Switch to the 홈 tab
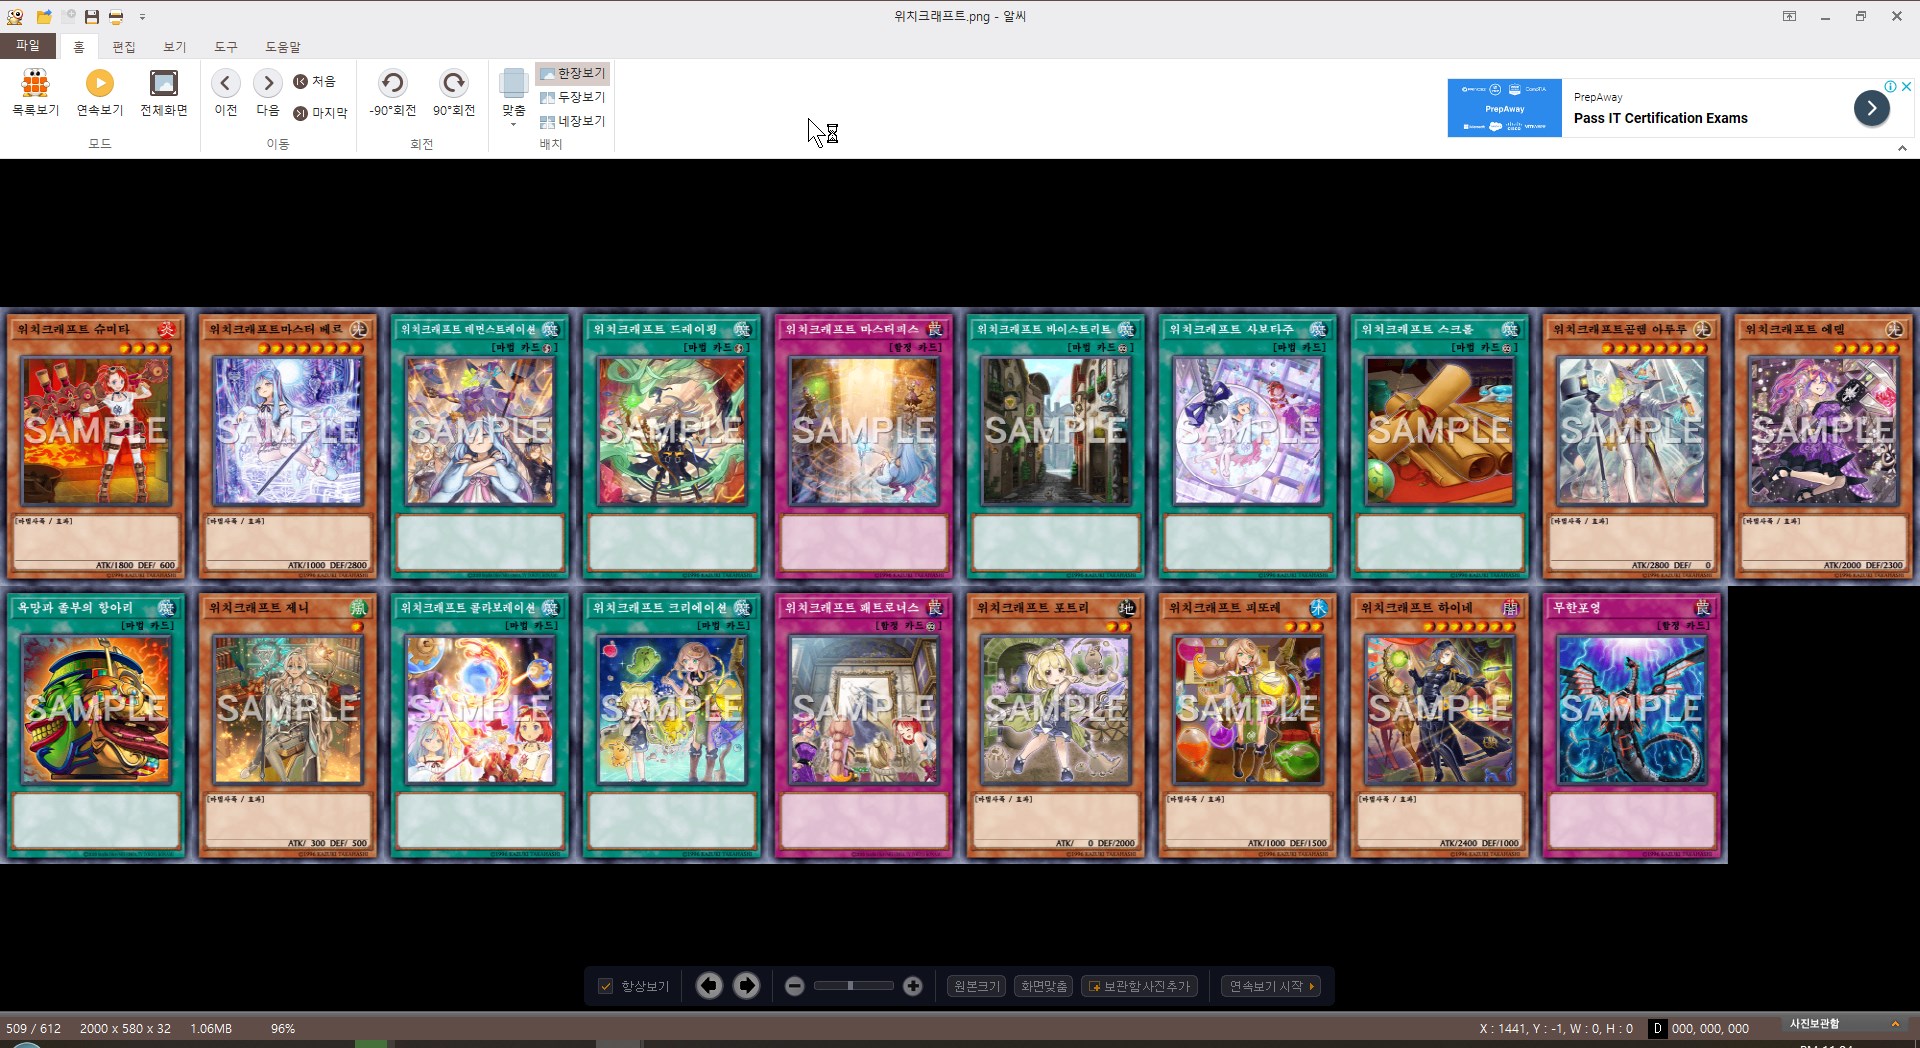1920x1048 pixels. pyautogui.click(x=79, y=47)
